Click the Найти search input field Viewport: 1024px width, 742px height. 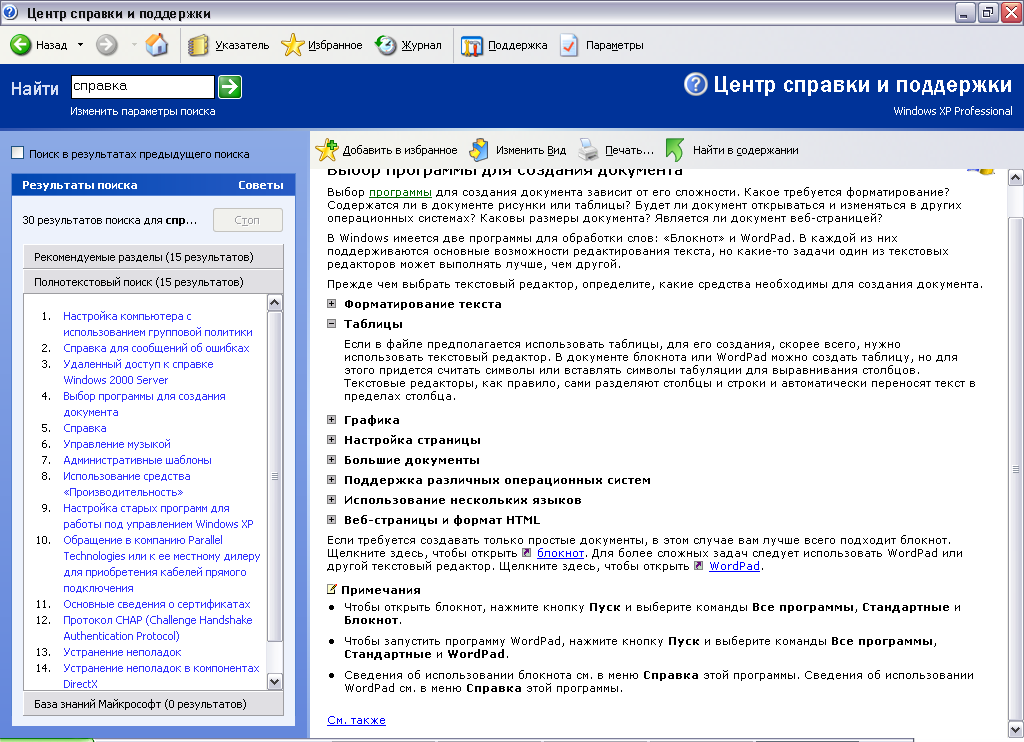pos(142,86)
